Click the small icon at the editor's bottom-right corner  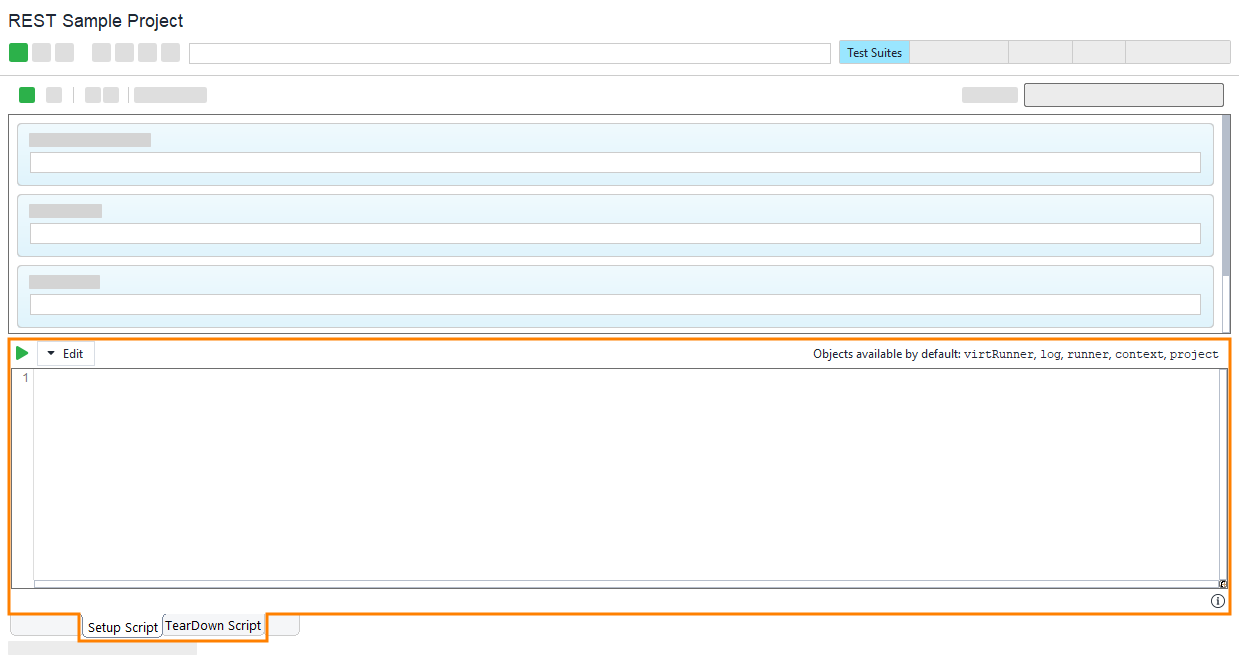(1221, 583)
